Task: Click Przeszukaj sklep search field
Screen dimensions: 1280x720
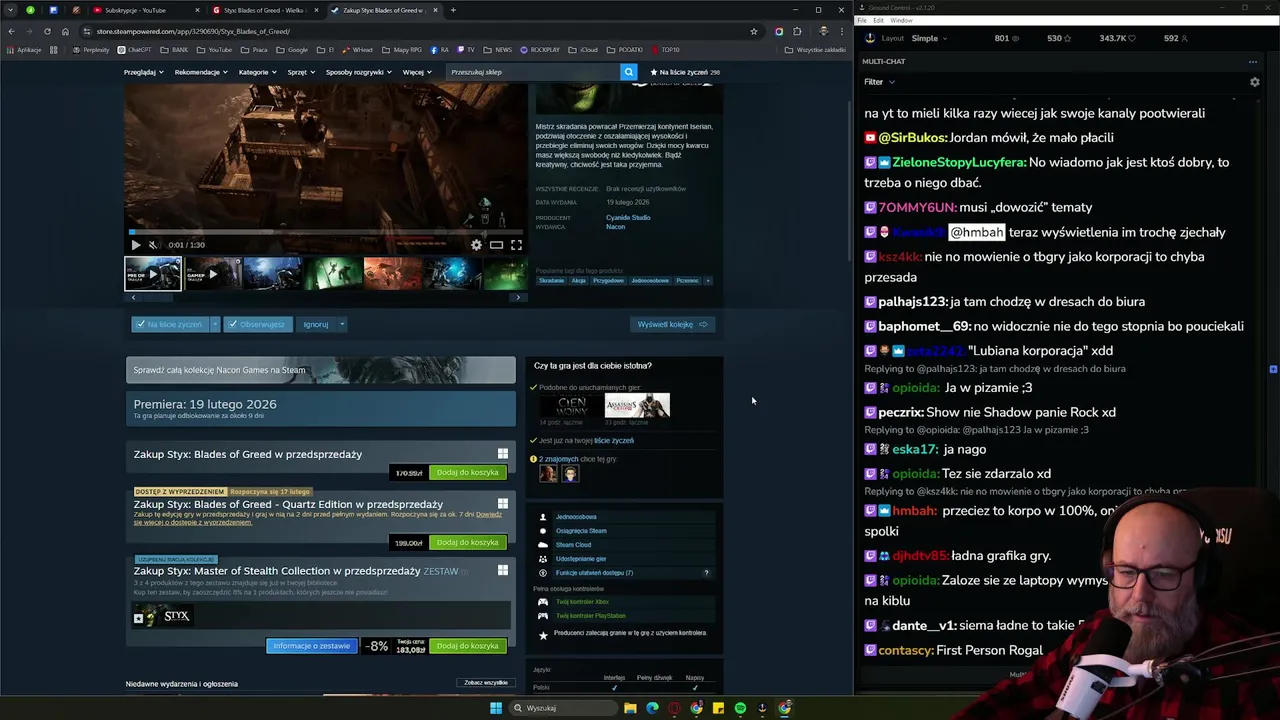Action: point(533,72)
